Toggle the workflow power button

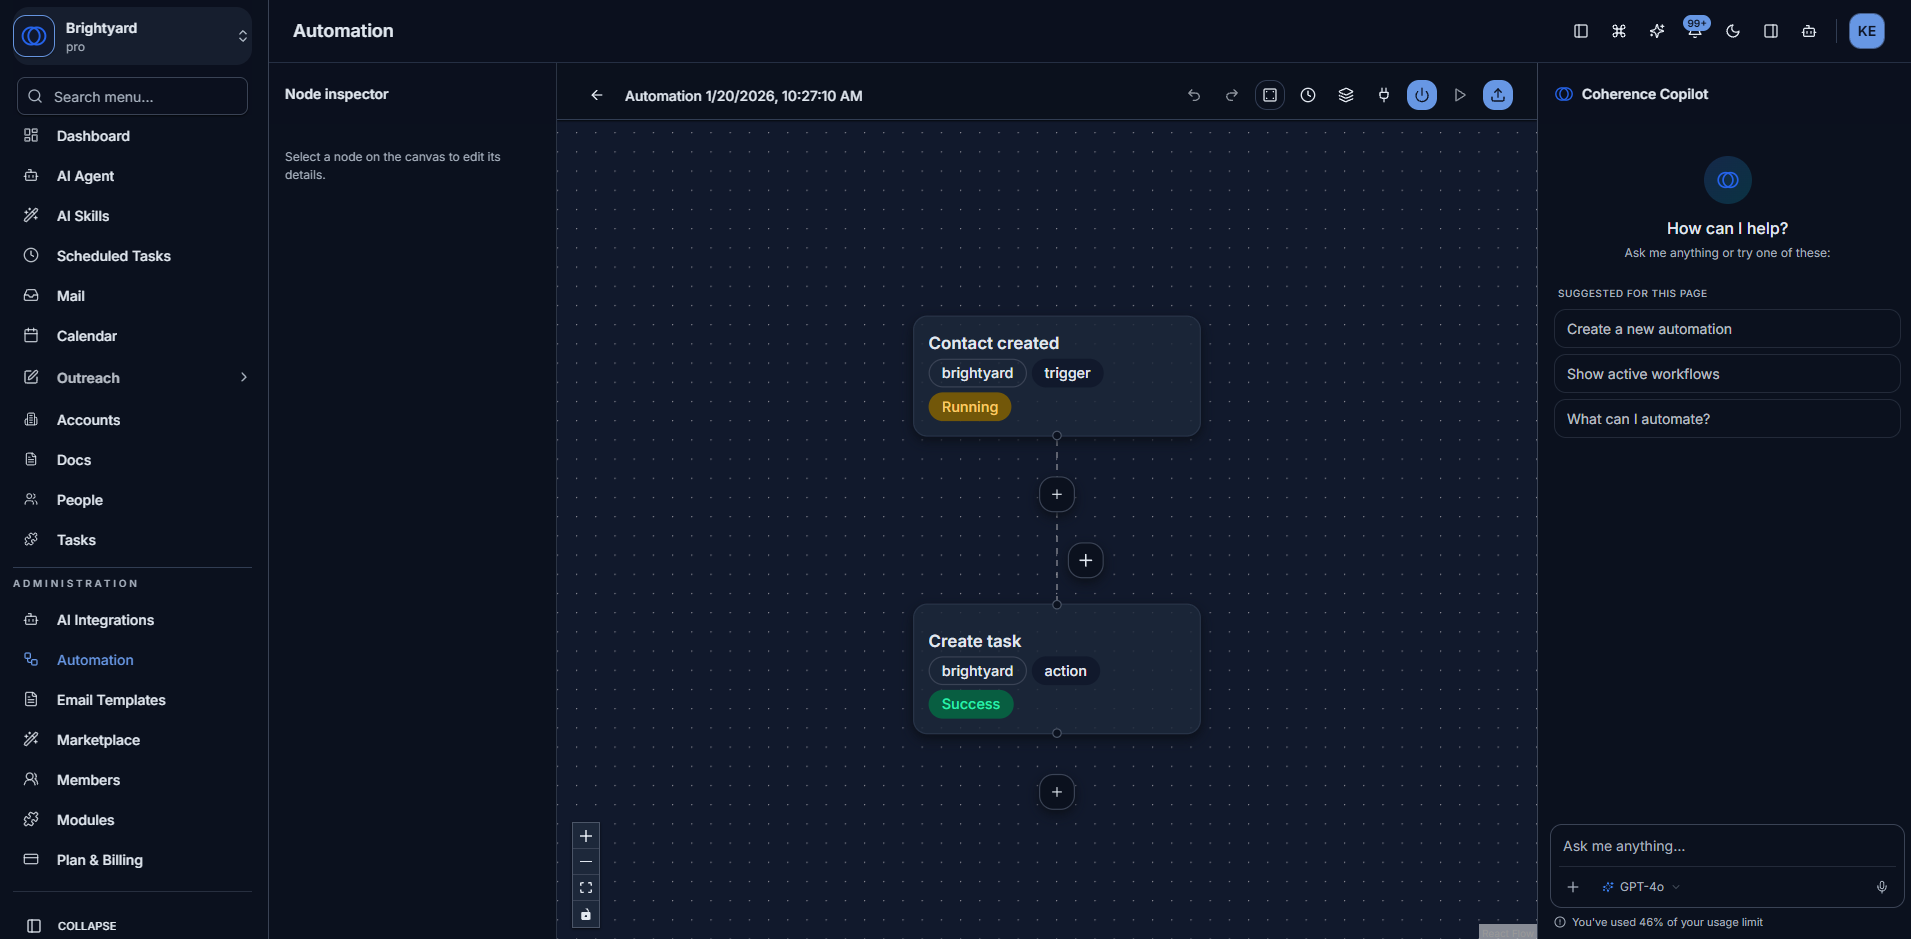(1421, 95)
